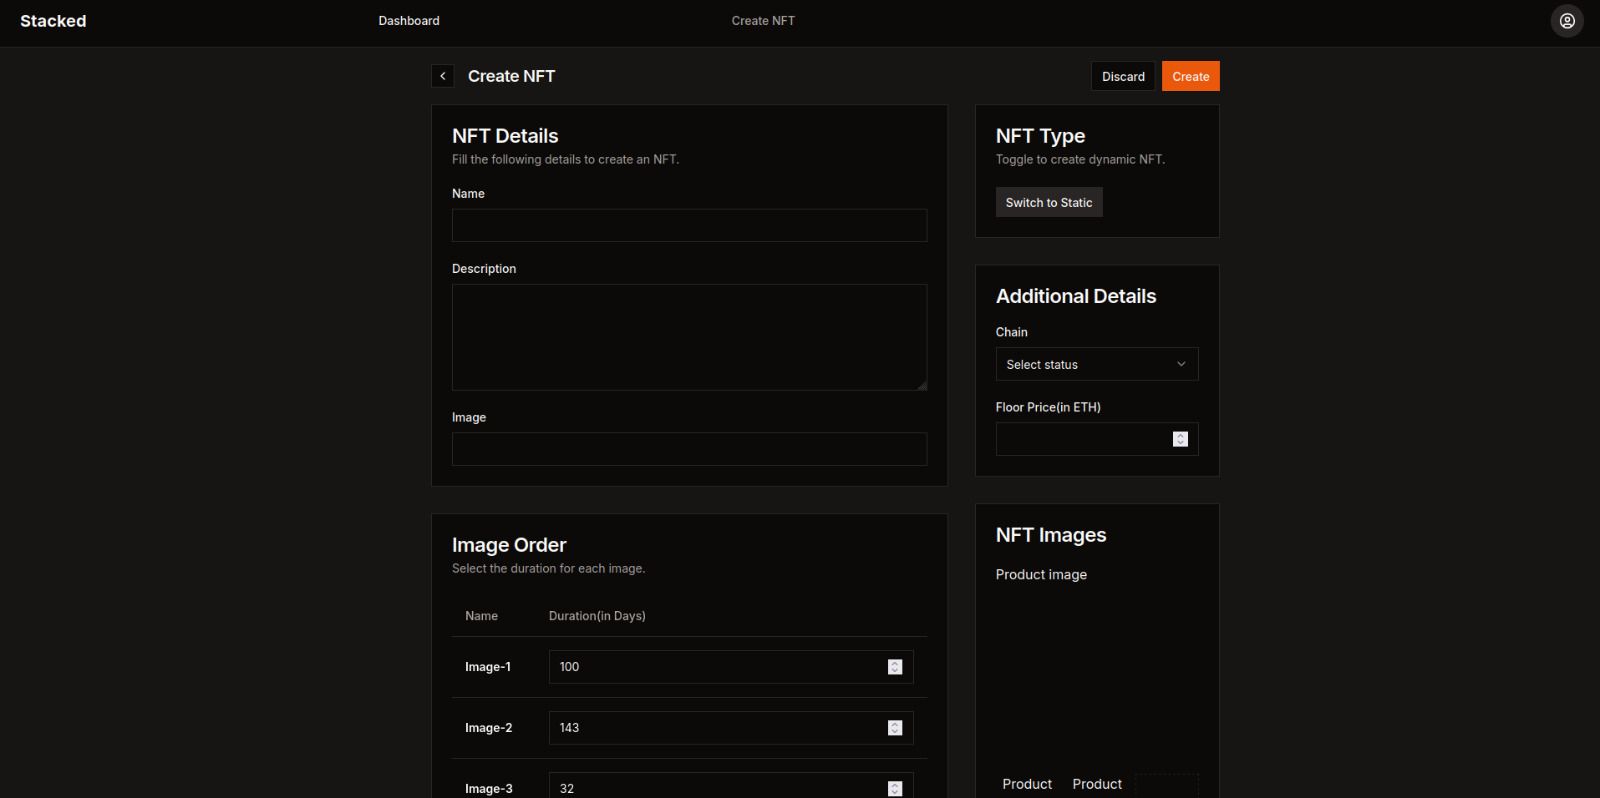Click Image-1 duration stepper arrows
Screen dimensions: 1600x798
tap(895, 667)
